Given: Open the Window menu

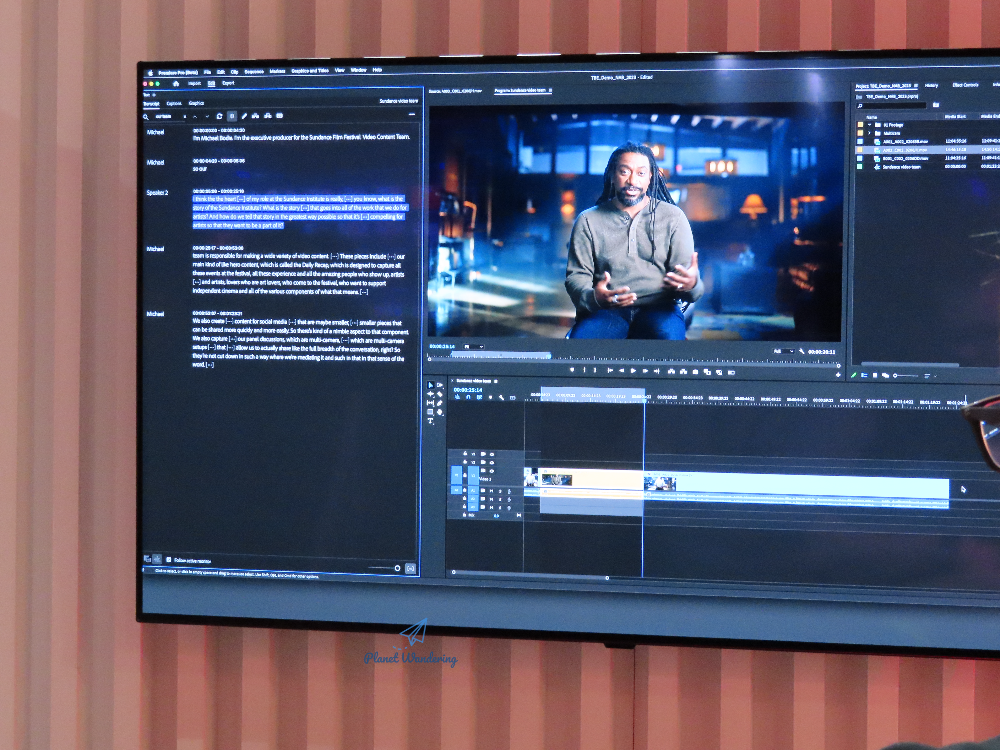Looking at the screenshot, I should tap(358, 70).
